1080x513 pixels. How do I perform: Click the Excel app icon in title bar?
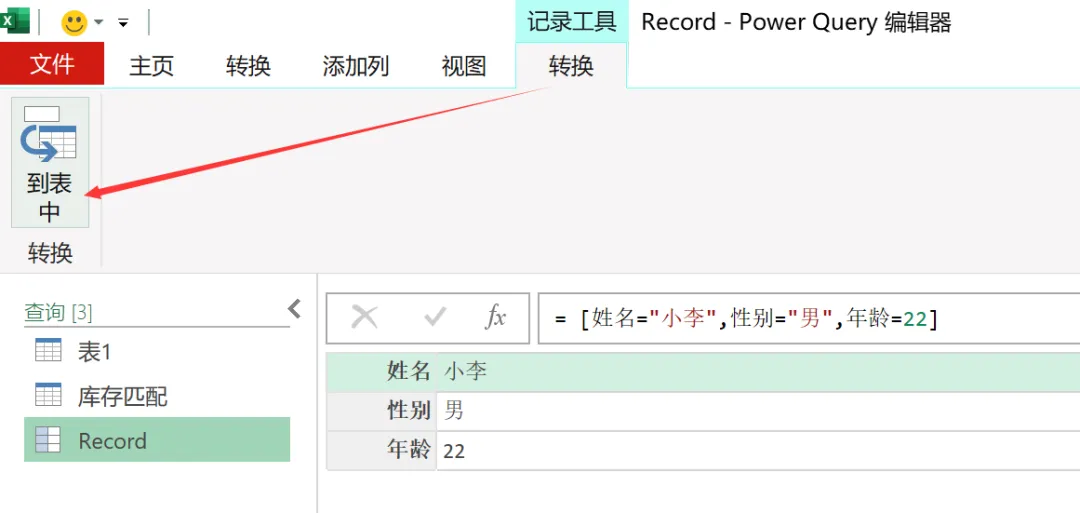14,22
